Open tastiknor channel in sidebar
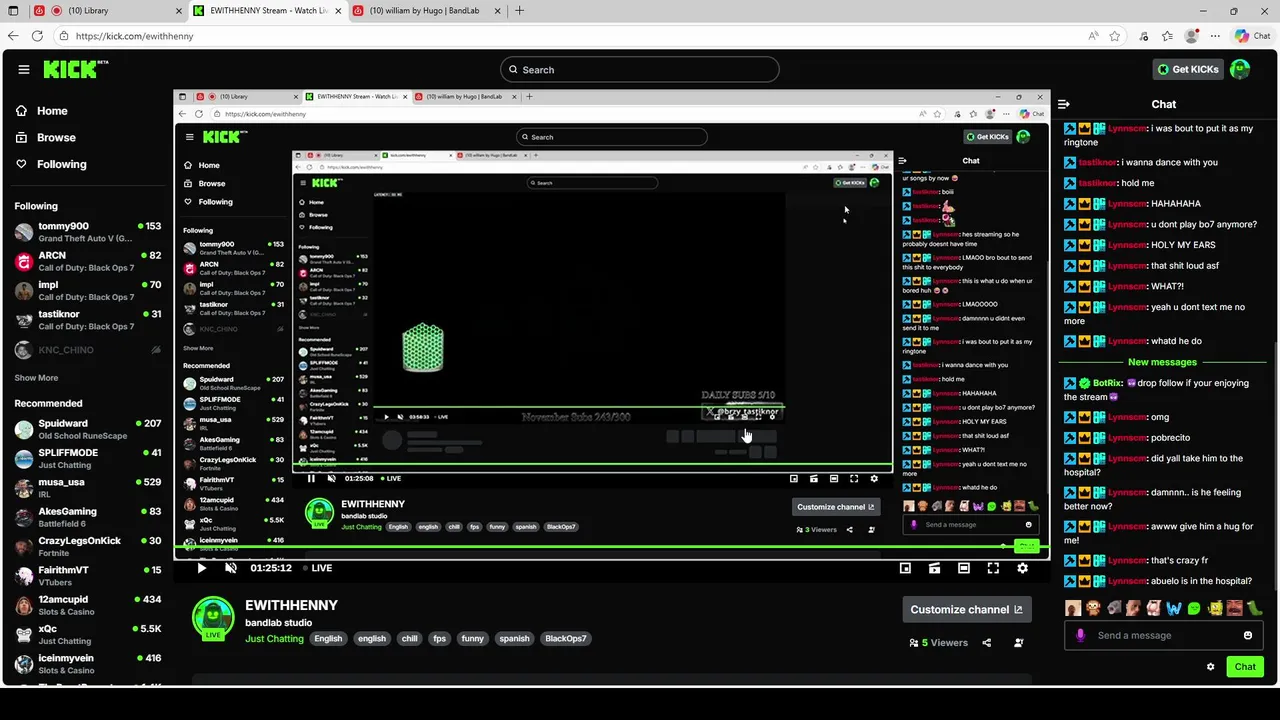1280x720 pixels. pyautogui.click(x=88, y=320)
